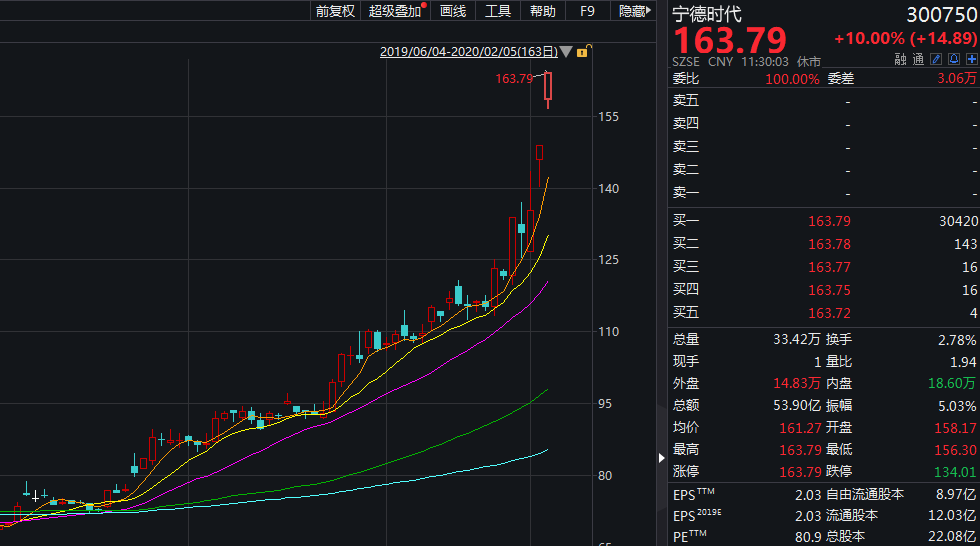Expand the date range dropdown triangle
This screenshot has width=980, height=546.
tap(566, 52)
